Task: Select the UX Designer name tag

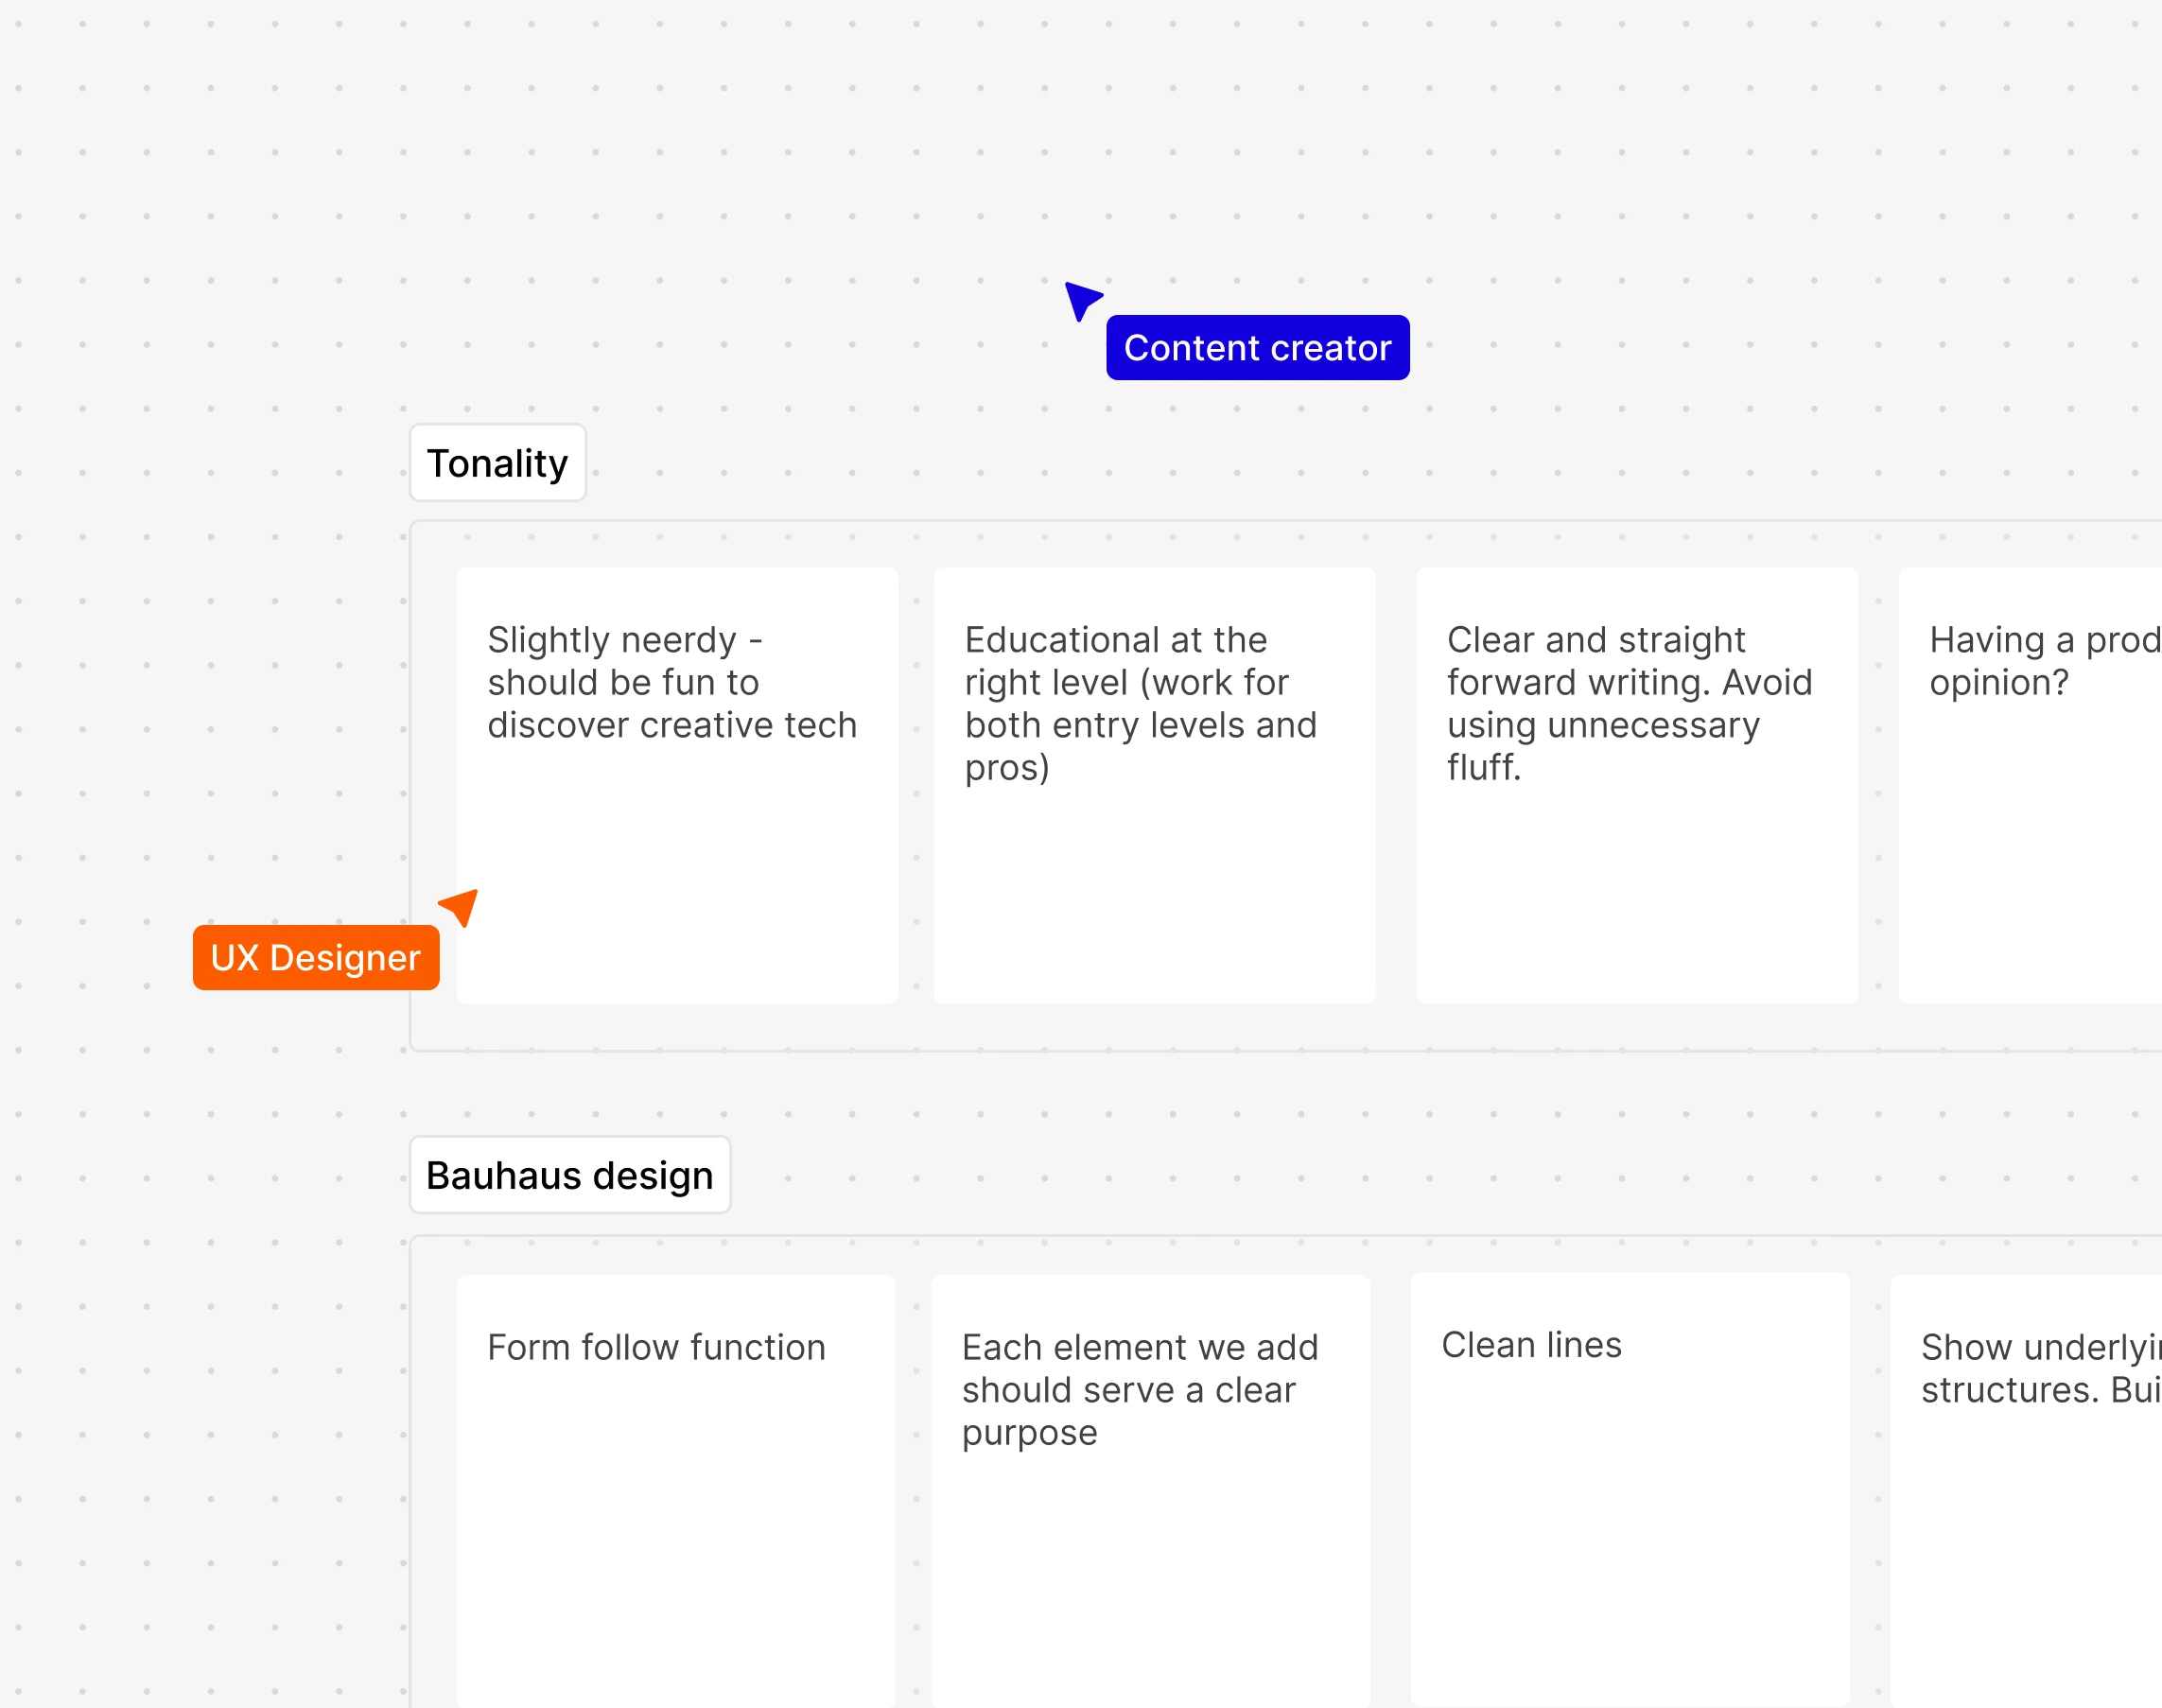Action: pyautogui.click(x=316, y=957)
